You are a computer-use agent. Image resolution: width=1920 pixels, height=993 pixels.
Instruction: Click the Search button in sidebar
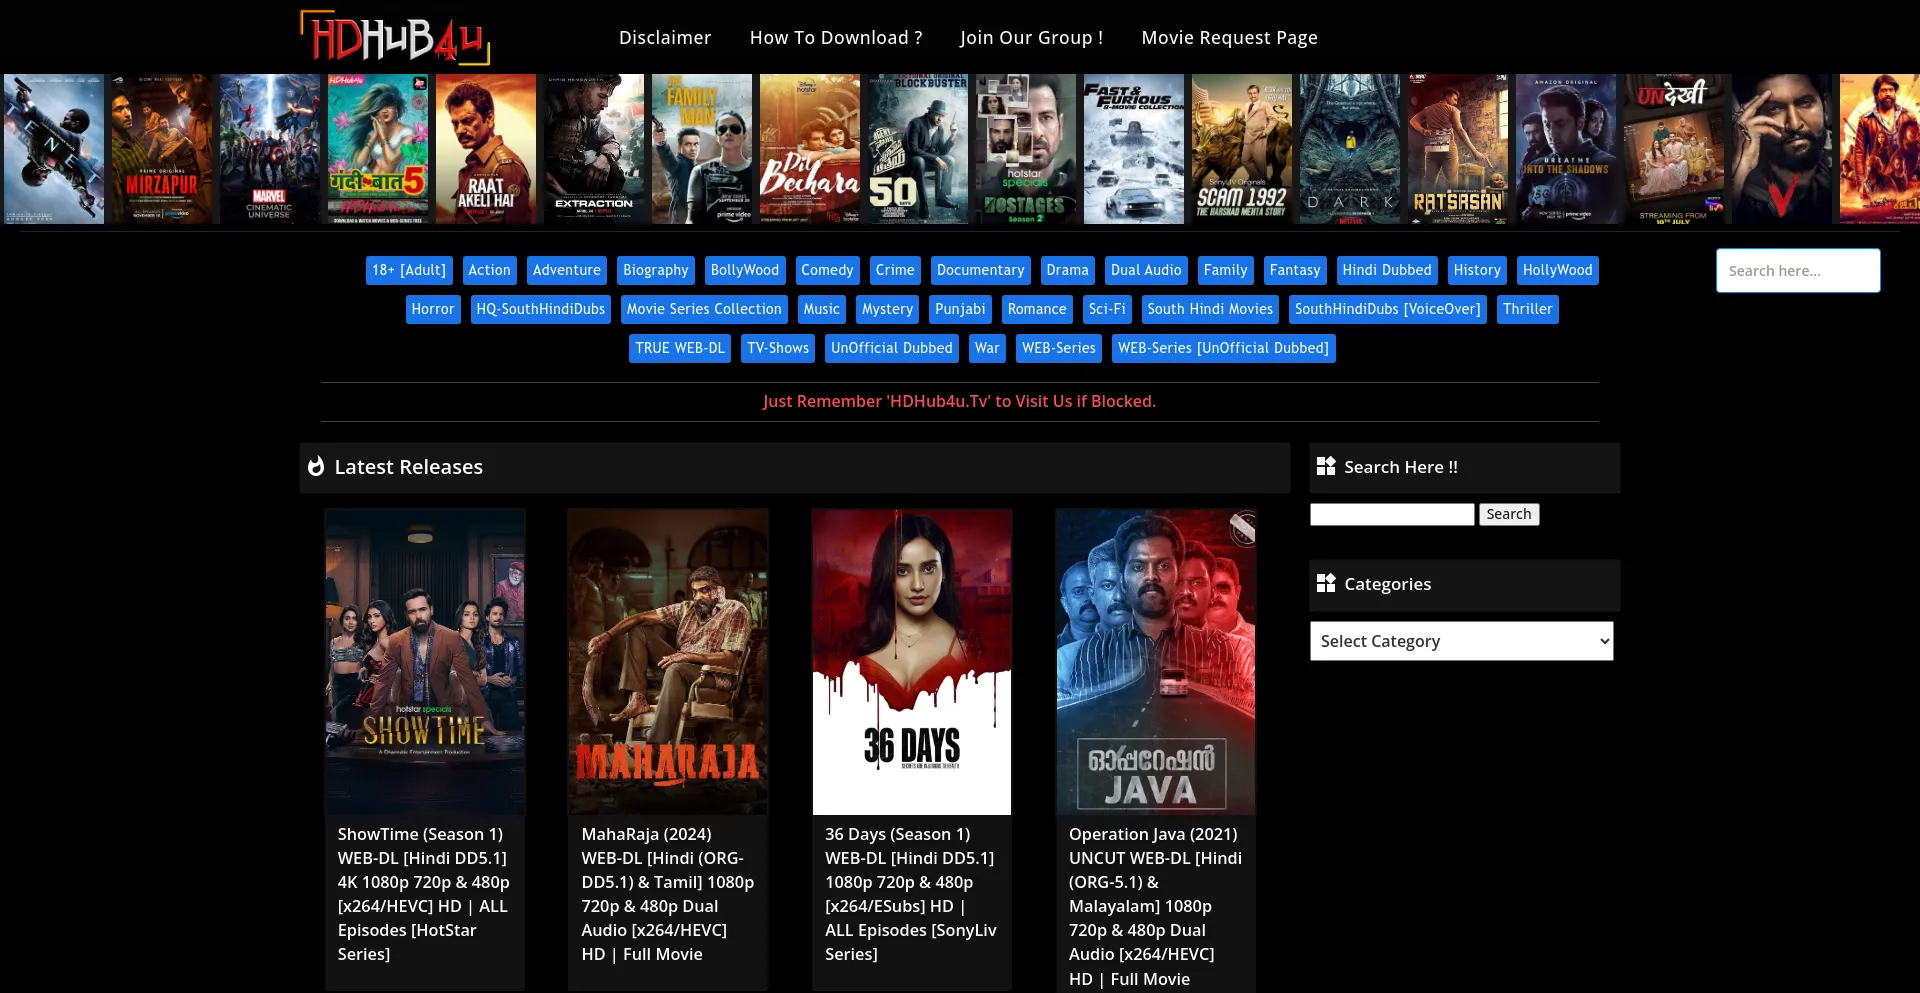[1509, 514]
